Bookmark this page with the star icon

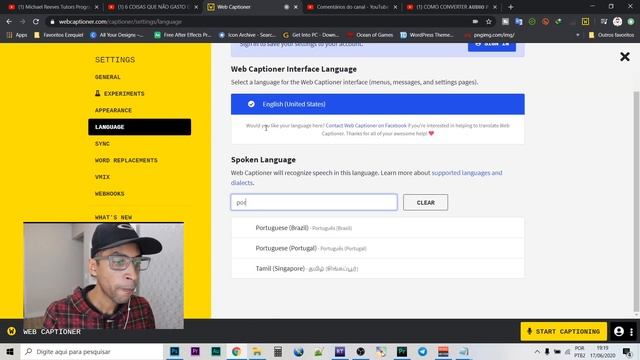coord(489,22)
